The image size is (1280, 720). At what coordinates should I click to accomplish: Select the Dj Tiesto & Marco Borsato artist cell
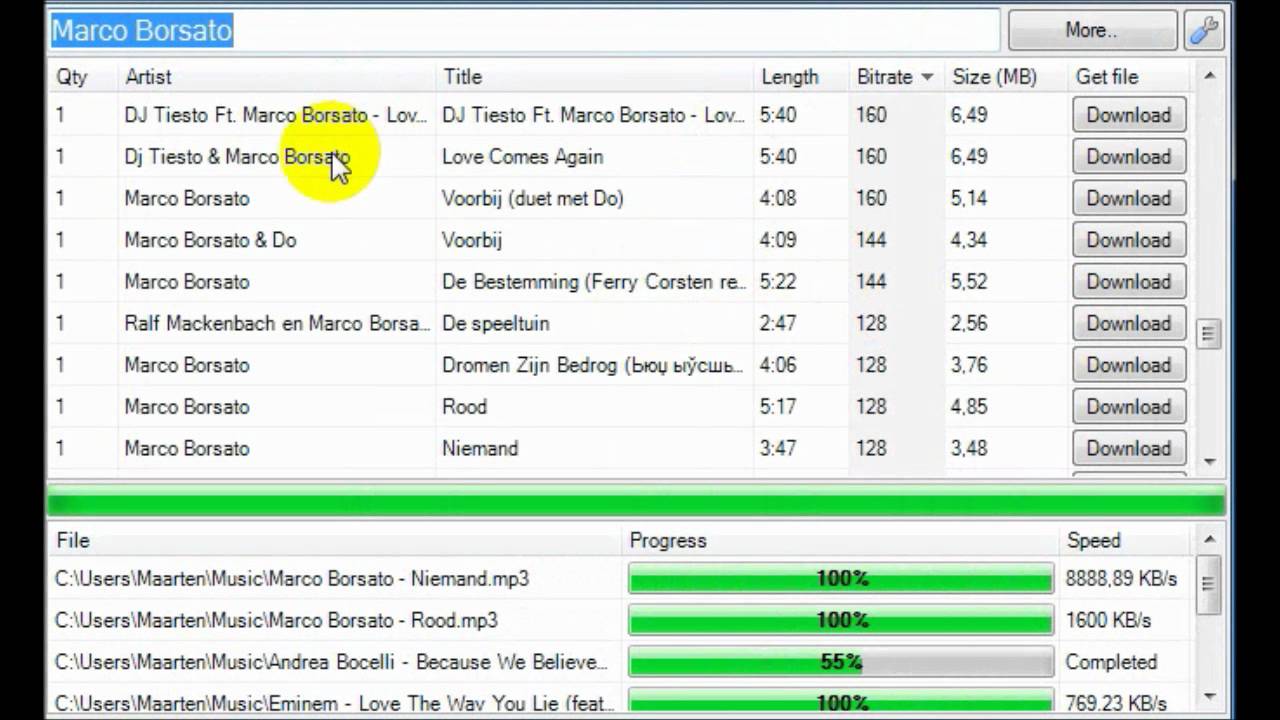(x=237, y=157)
